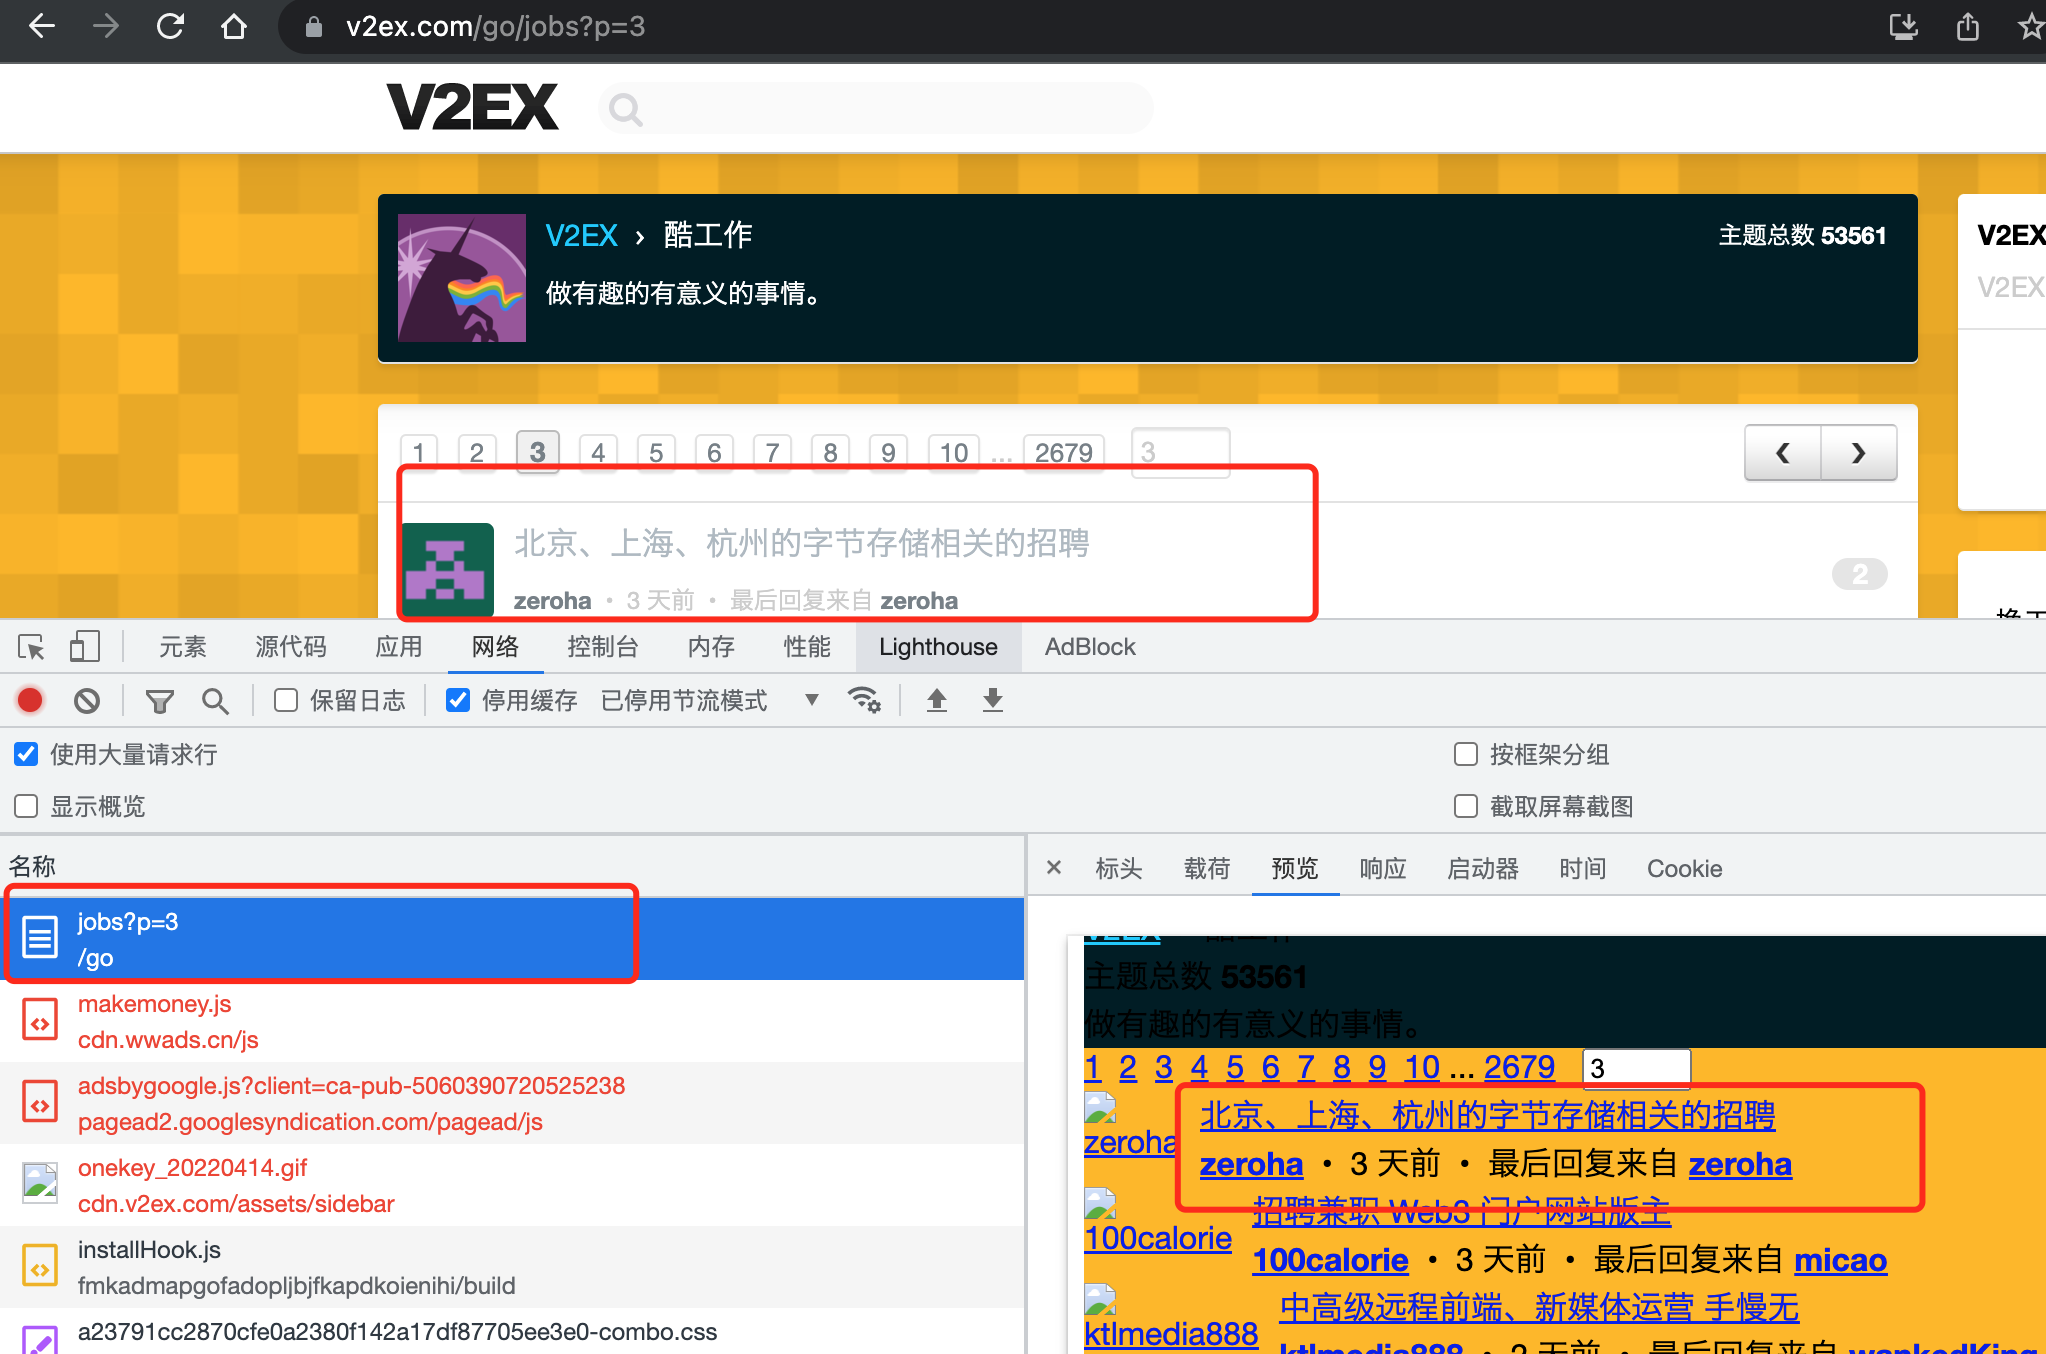The height and width of the screenshot is (1354, 2046).
Task: Open the 启动器 request detail tab
Action: [1483, 868]
